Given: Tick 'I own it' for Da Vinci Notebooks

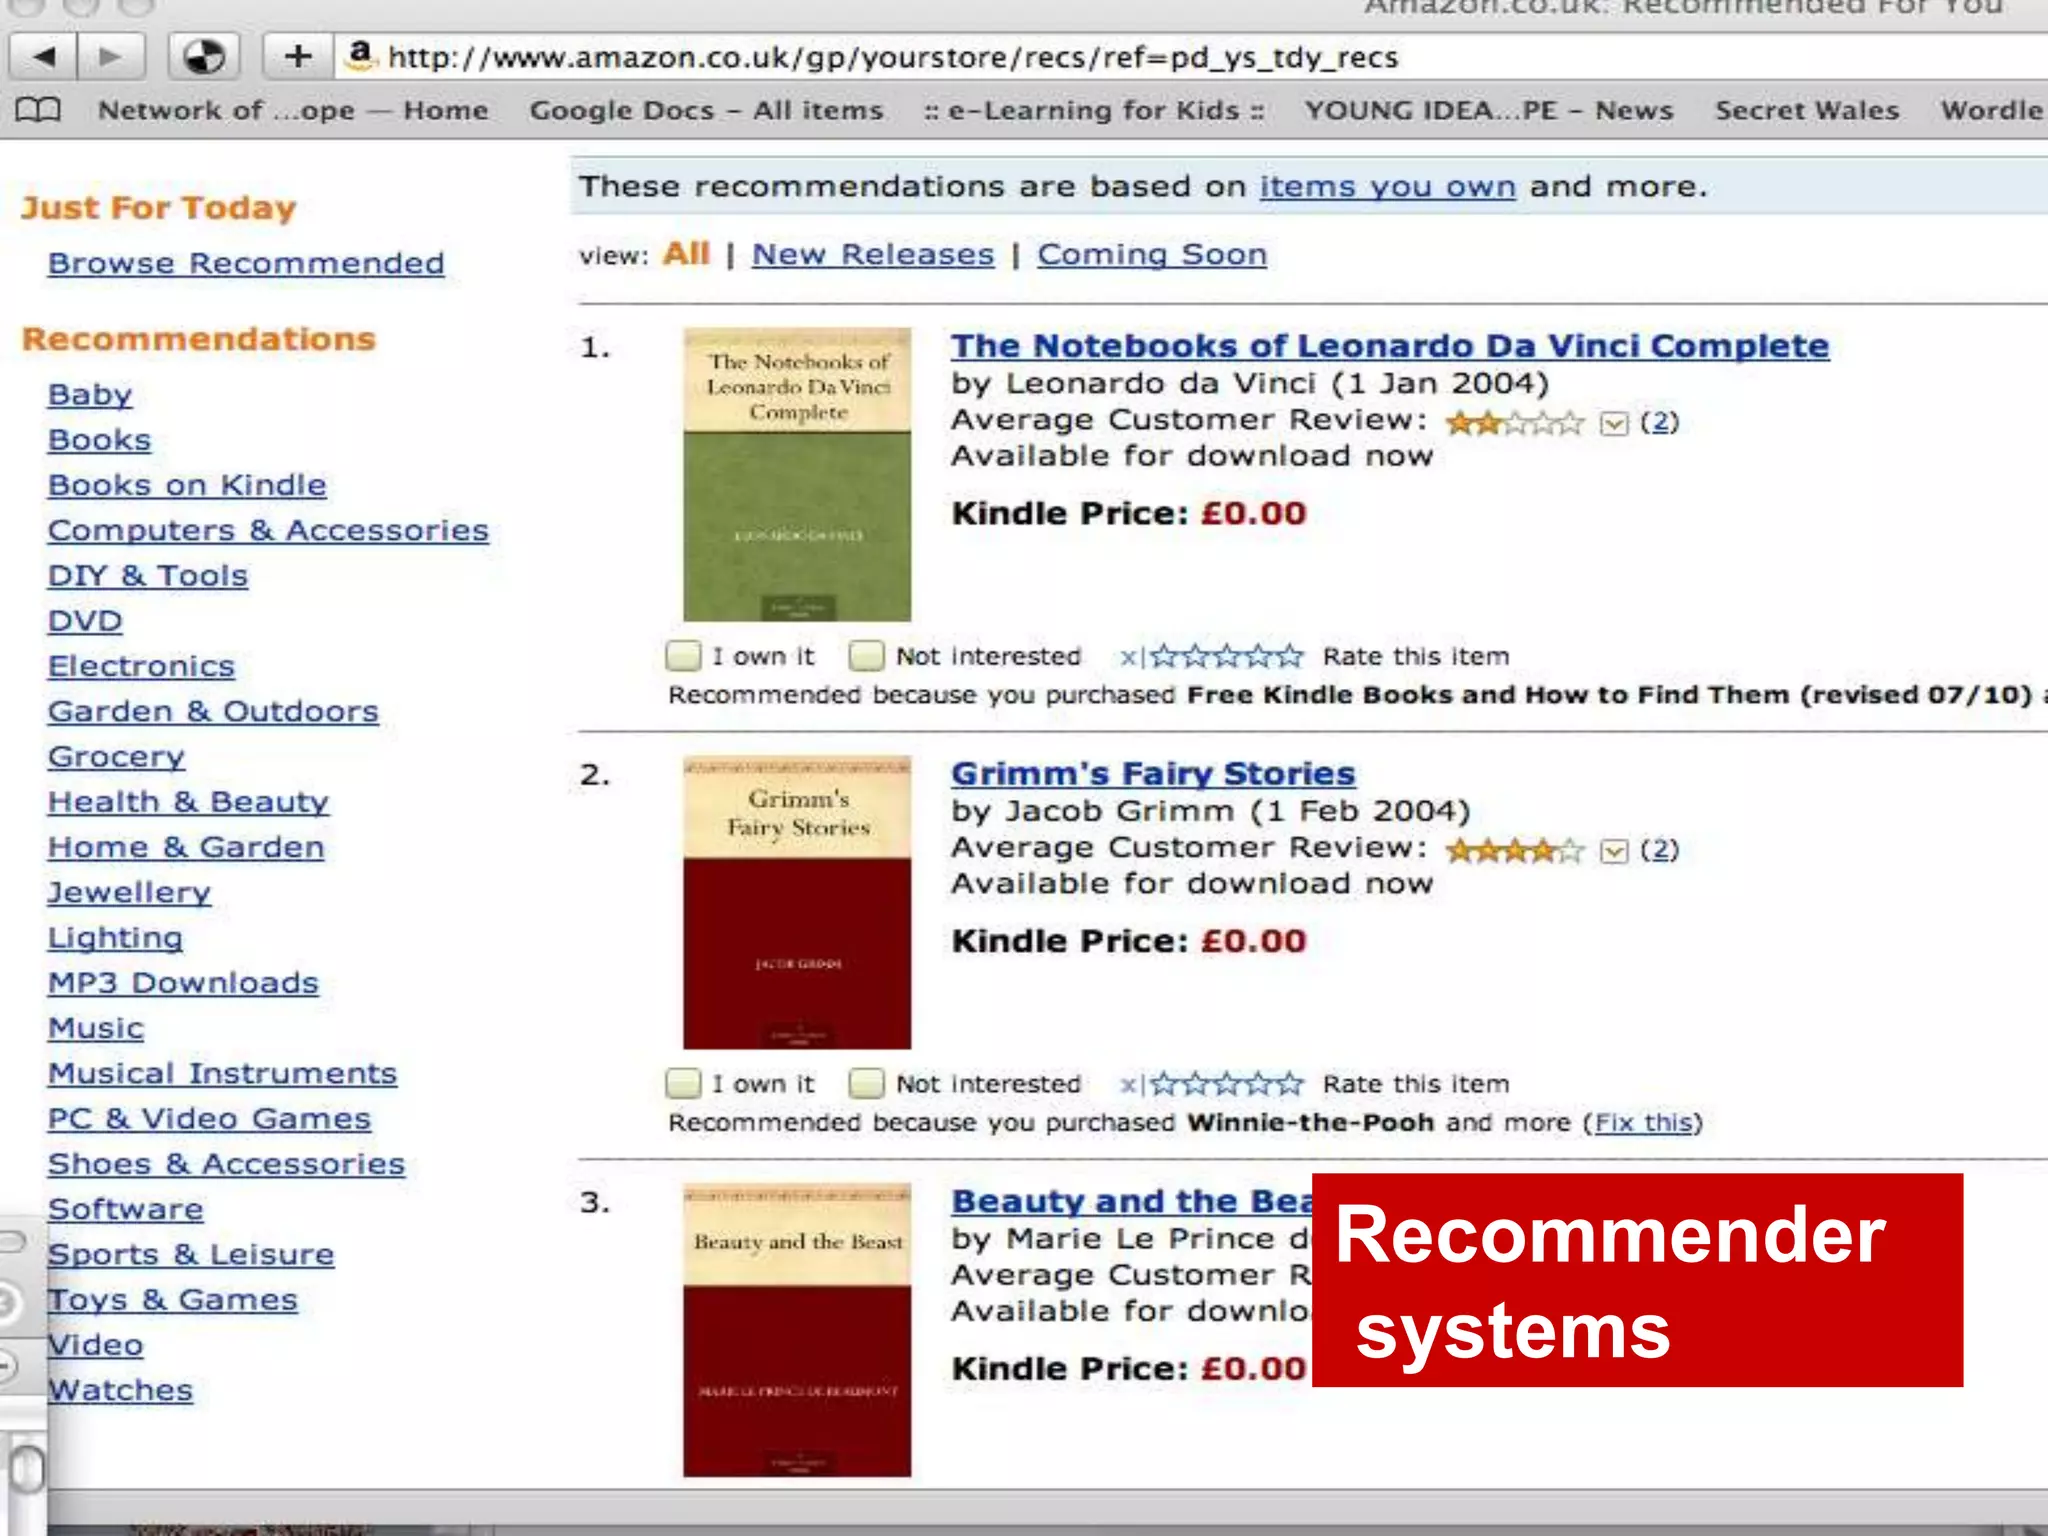Looking at the screenshot, I should click(683, 656).
